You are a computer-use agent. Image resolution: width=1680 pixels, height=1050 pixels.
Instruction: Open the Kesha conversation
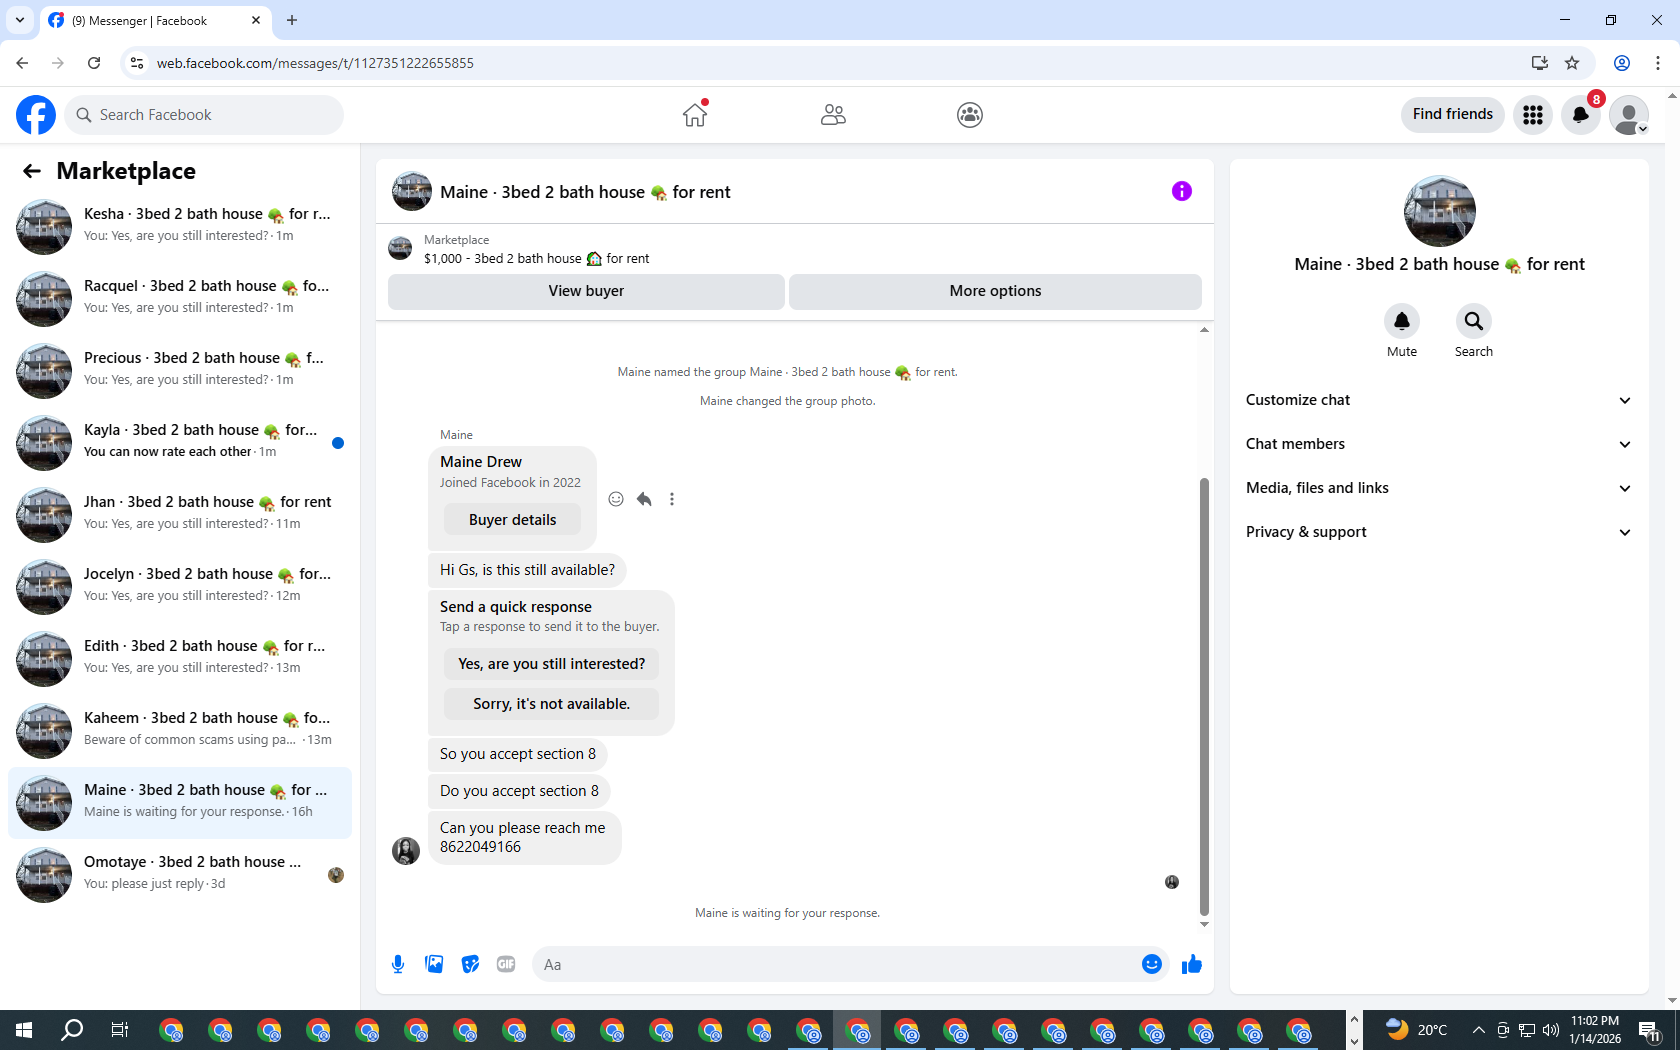click(x=180, y=225)
